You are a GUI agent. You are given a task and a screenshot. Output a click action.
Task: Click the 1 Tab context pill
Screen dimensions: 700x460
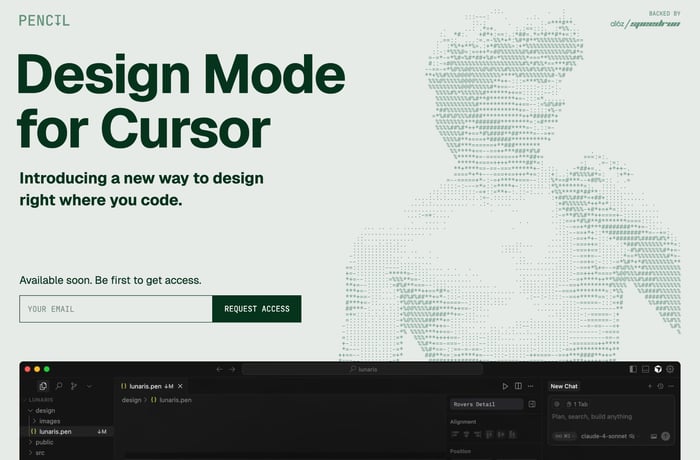(x=577, y=404)
